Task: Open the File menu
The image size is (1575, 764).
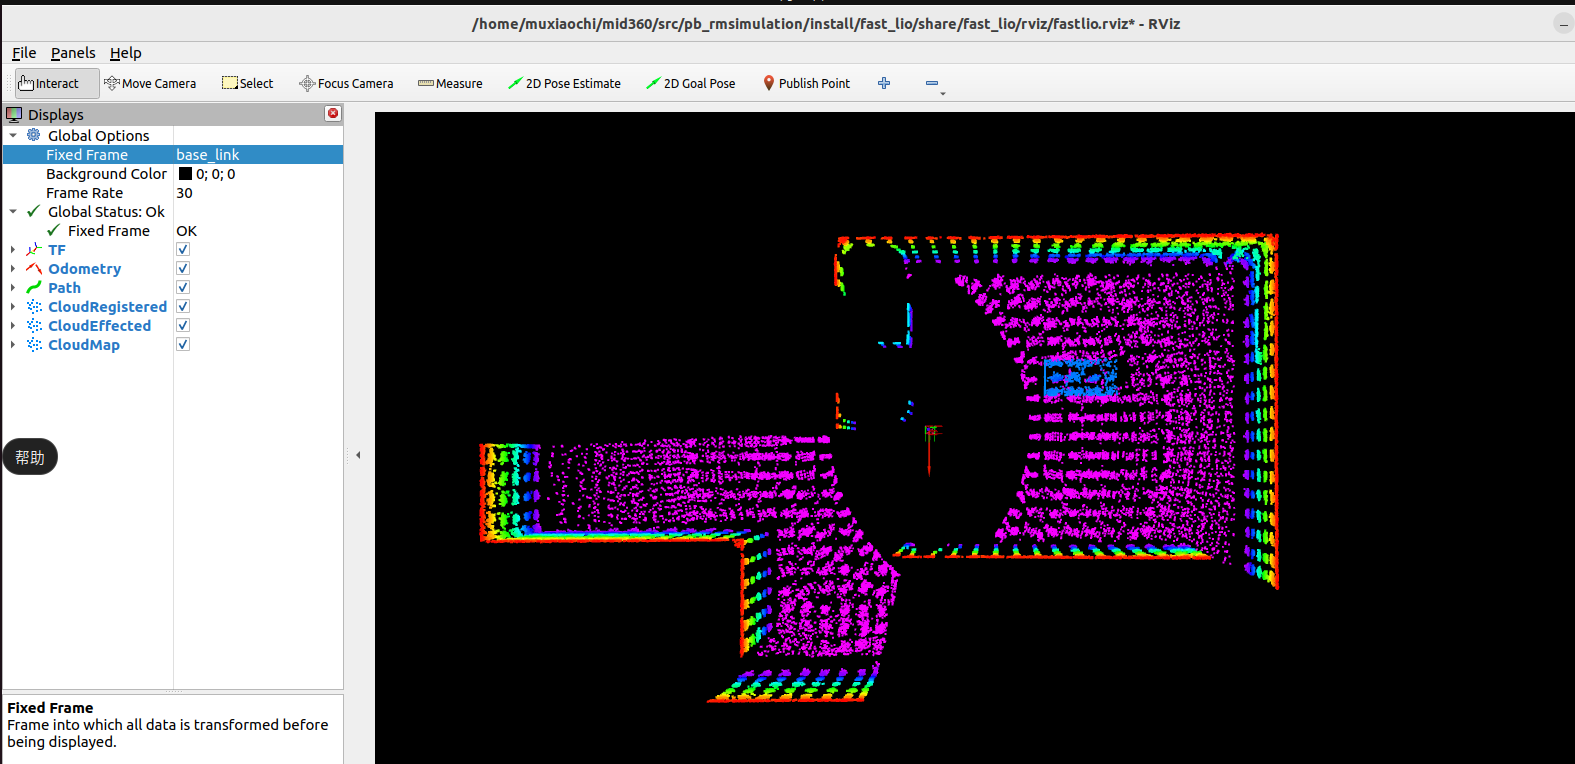Action: (x=24, y=53)
